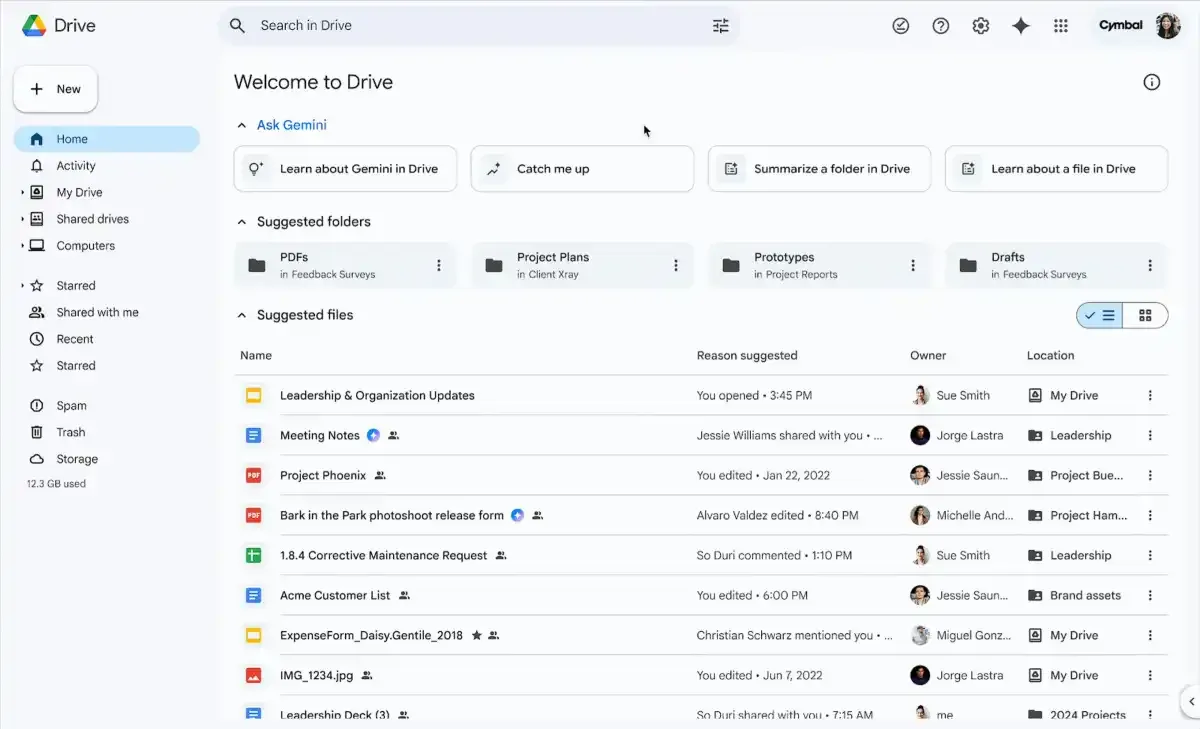Expand the My Drive tree arrow
The width and height of the screenshot is (1200, 729).
click(x=22, y=192)
